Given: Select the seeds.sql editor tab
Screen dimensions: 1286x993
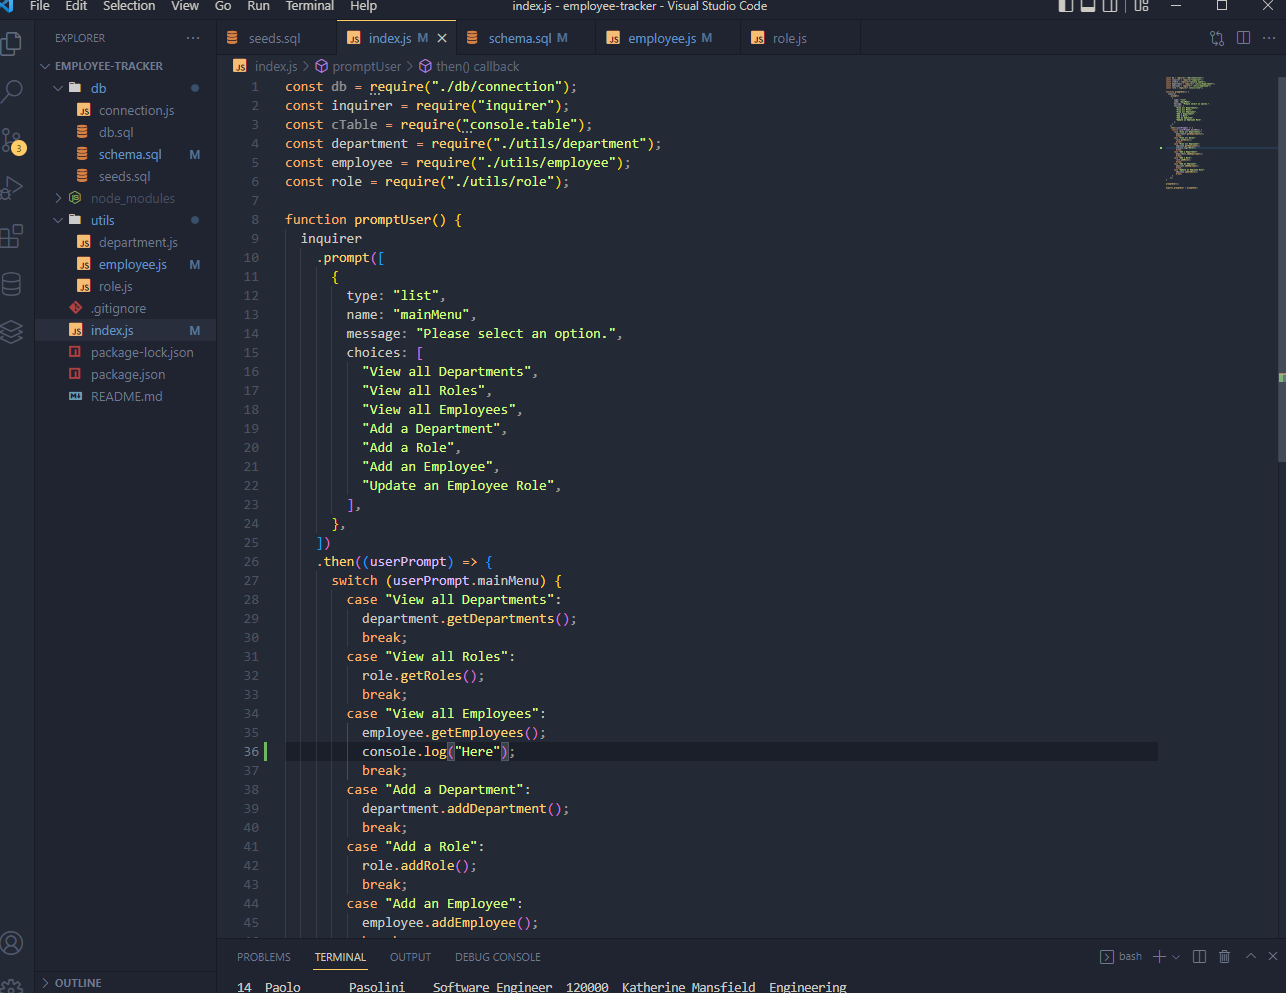Looking at the screenshot, I should click(x=277, y=37).
